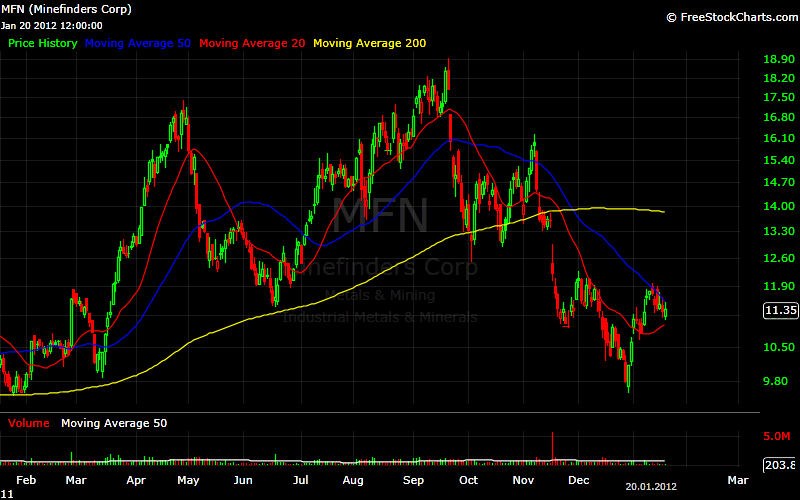800x500 pixels.
Task: Click the 20.01.2012 date marker
Action: (651, 487)
